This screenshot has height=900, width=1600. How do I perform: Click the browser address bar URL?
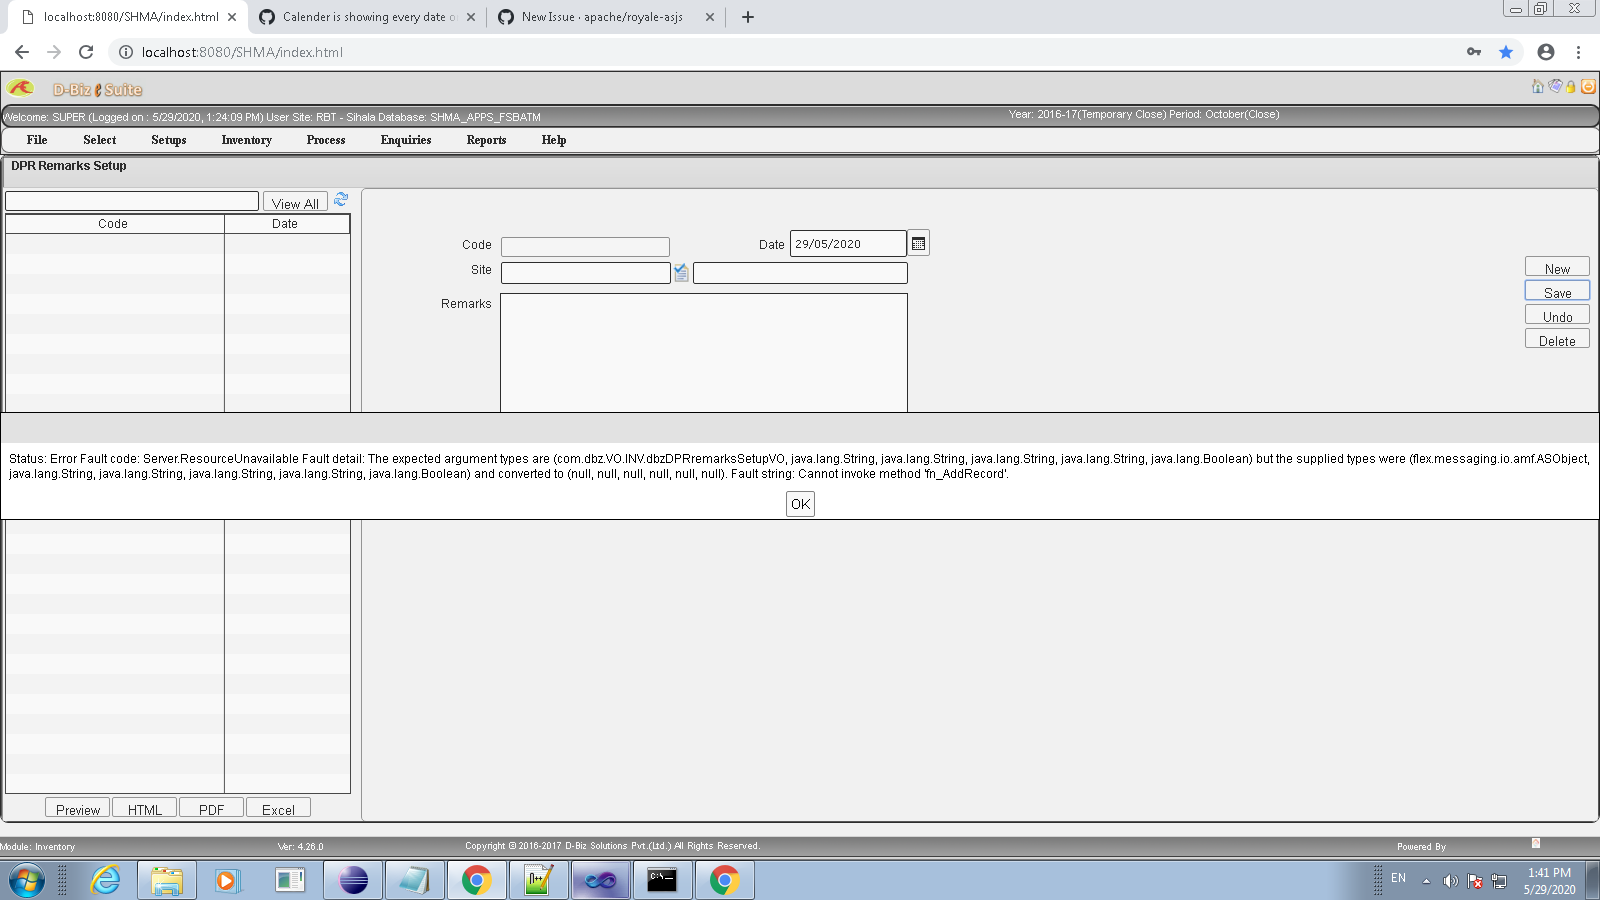coord(242,52)
